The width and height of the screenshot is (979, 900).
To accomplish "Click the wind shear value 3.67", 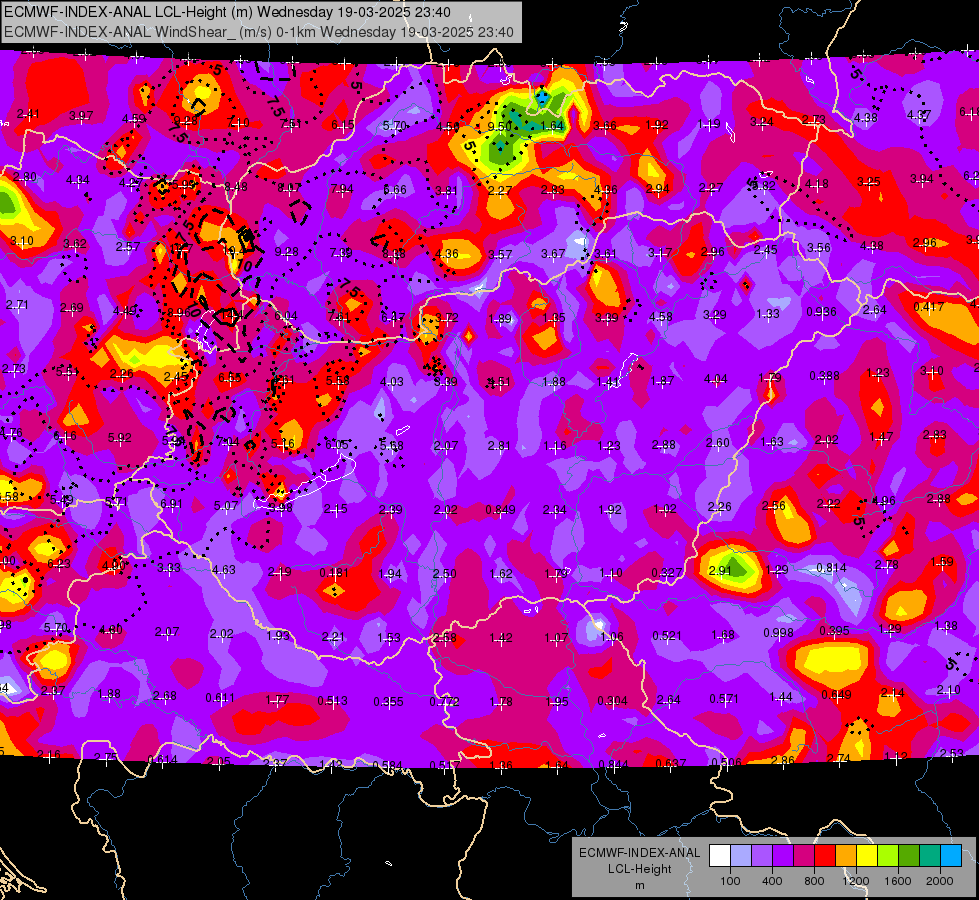I will tap(553, 254).
